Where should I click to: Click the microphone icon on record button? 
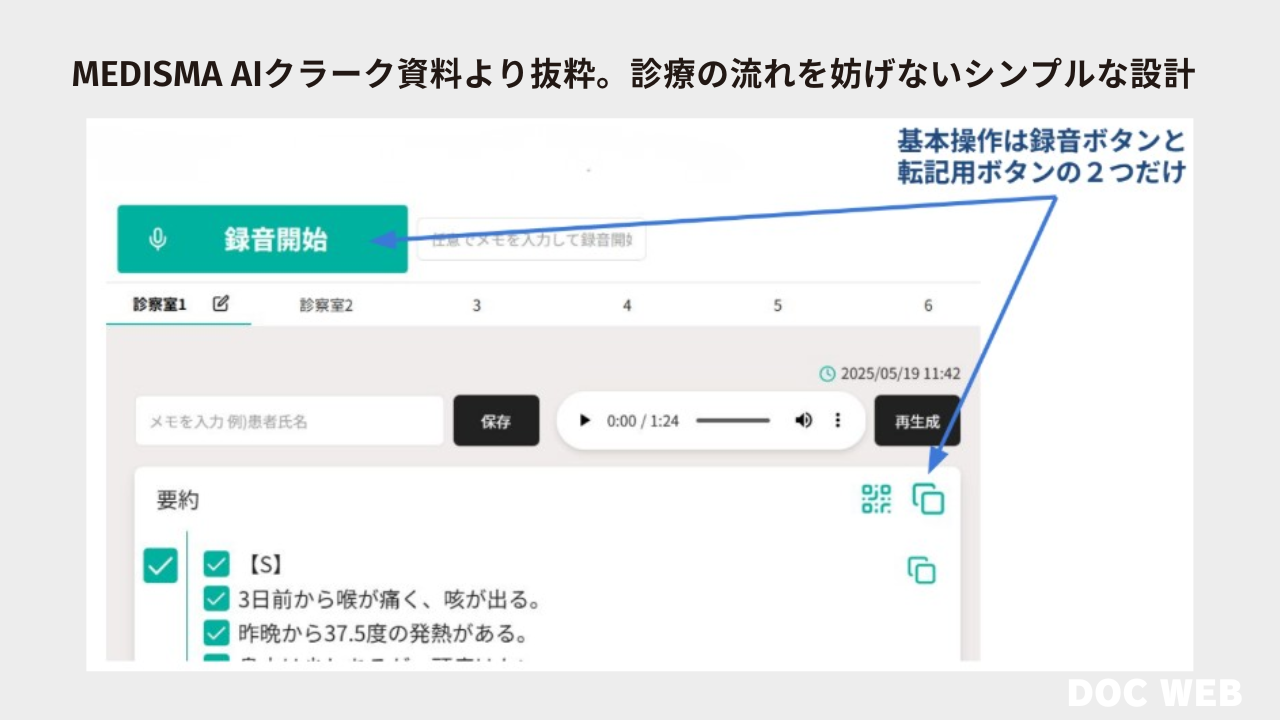pyautogui.click(x=156, y=240)
